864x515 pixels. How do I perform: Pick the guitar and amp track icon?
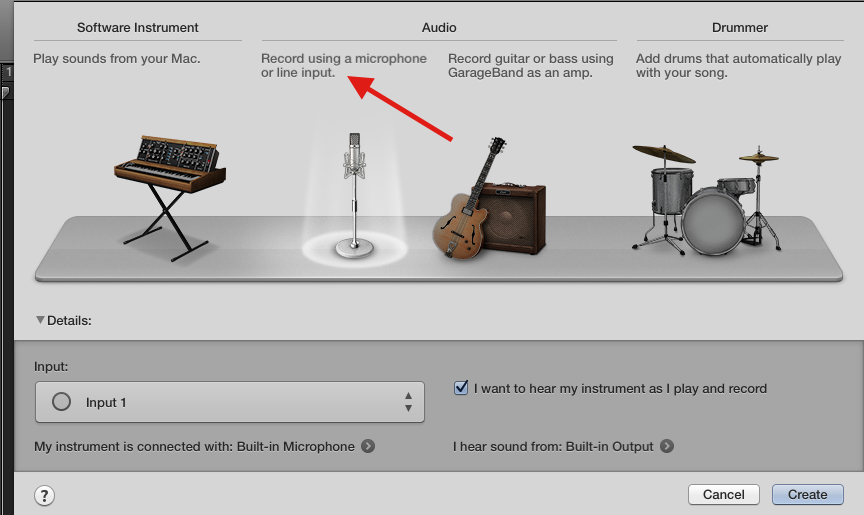tap(489, 198)
